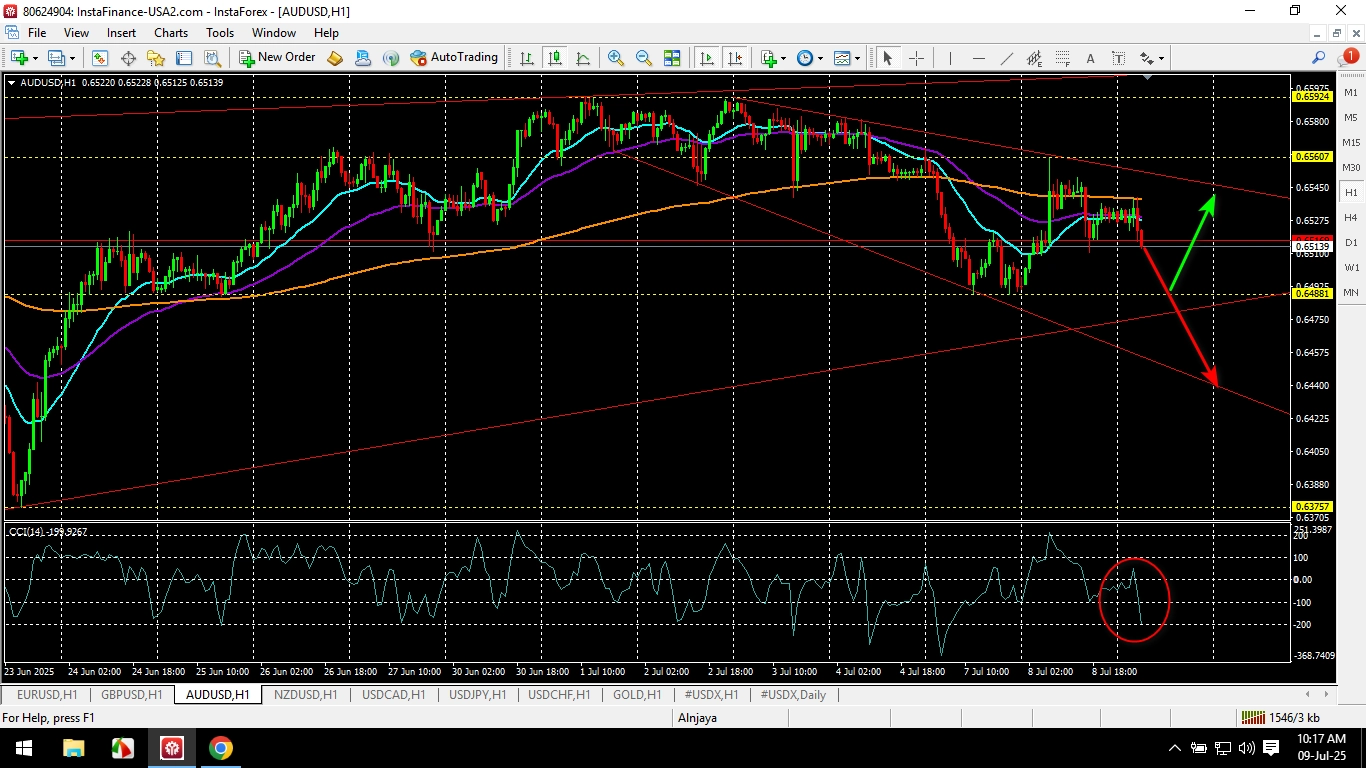The height and width of the screenshot is (768, 1366).
Task: Switch to the GBPUSD,H1 chart tab
Action: (131, 694)
